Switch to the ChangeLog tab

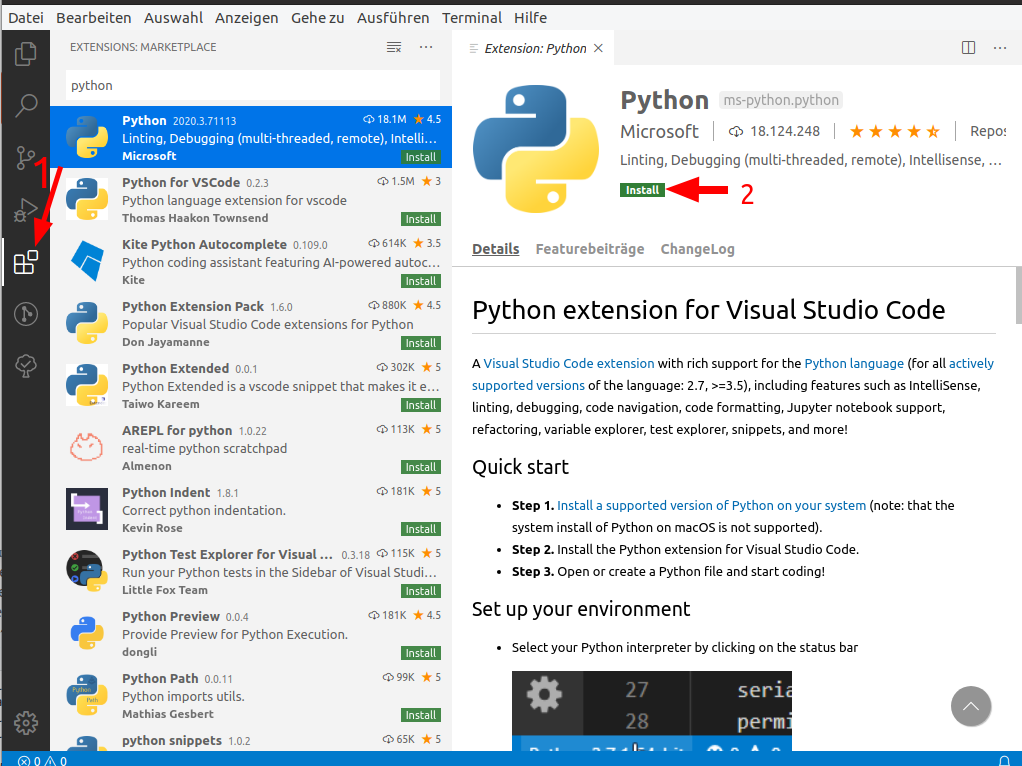697,249
